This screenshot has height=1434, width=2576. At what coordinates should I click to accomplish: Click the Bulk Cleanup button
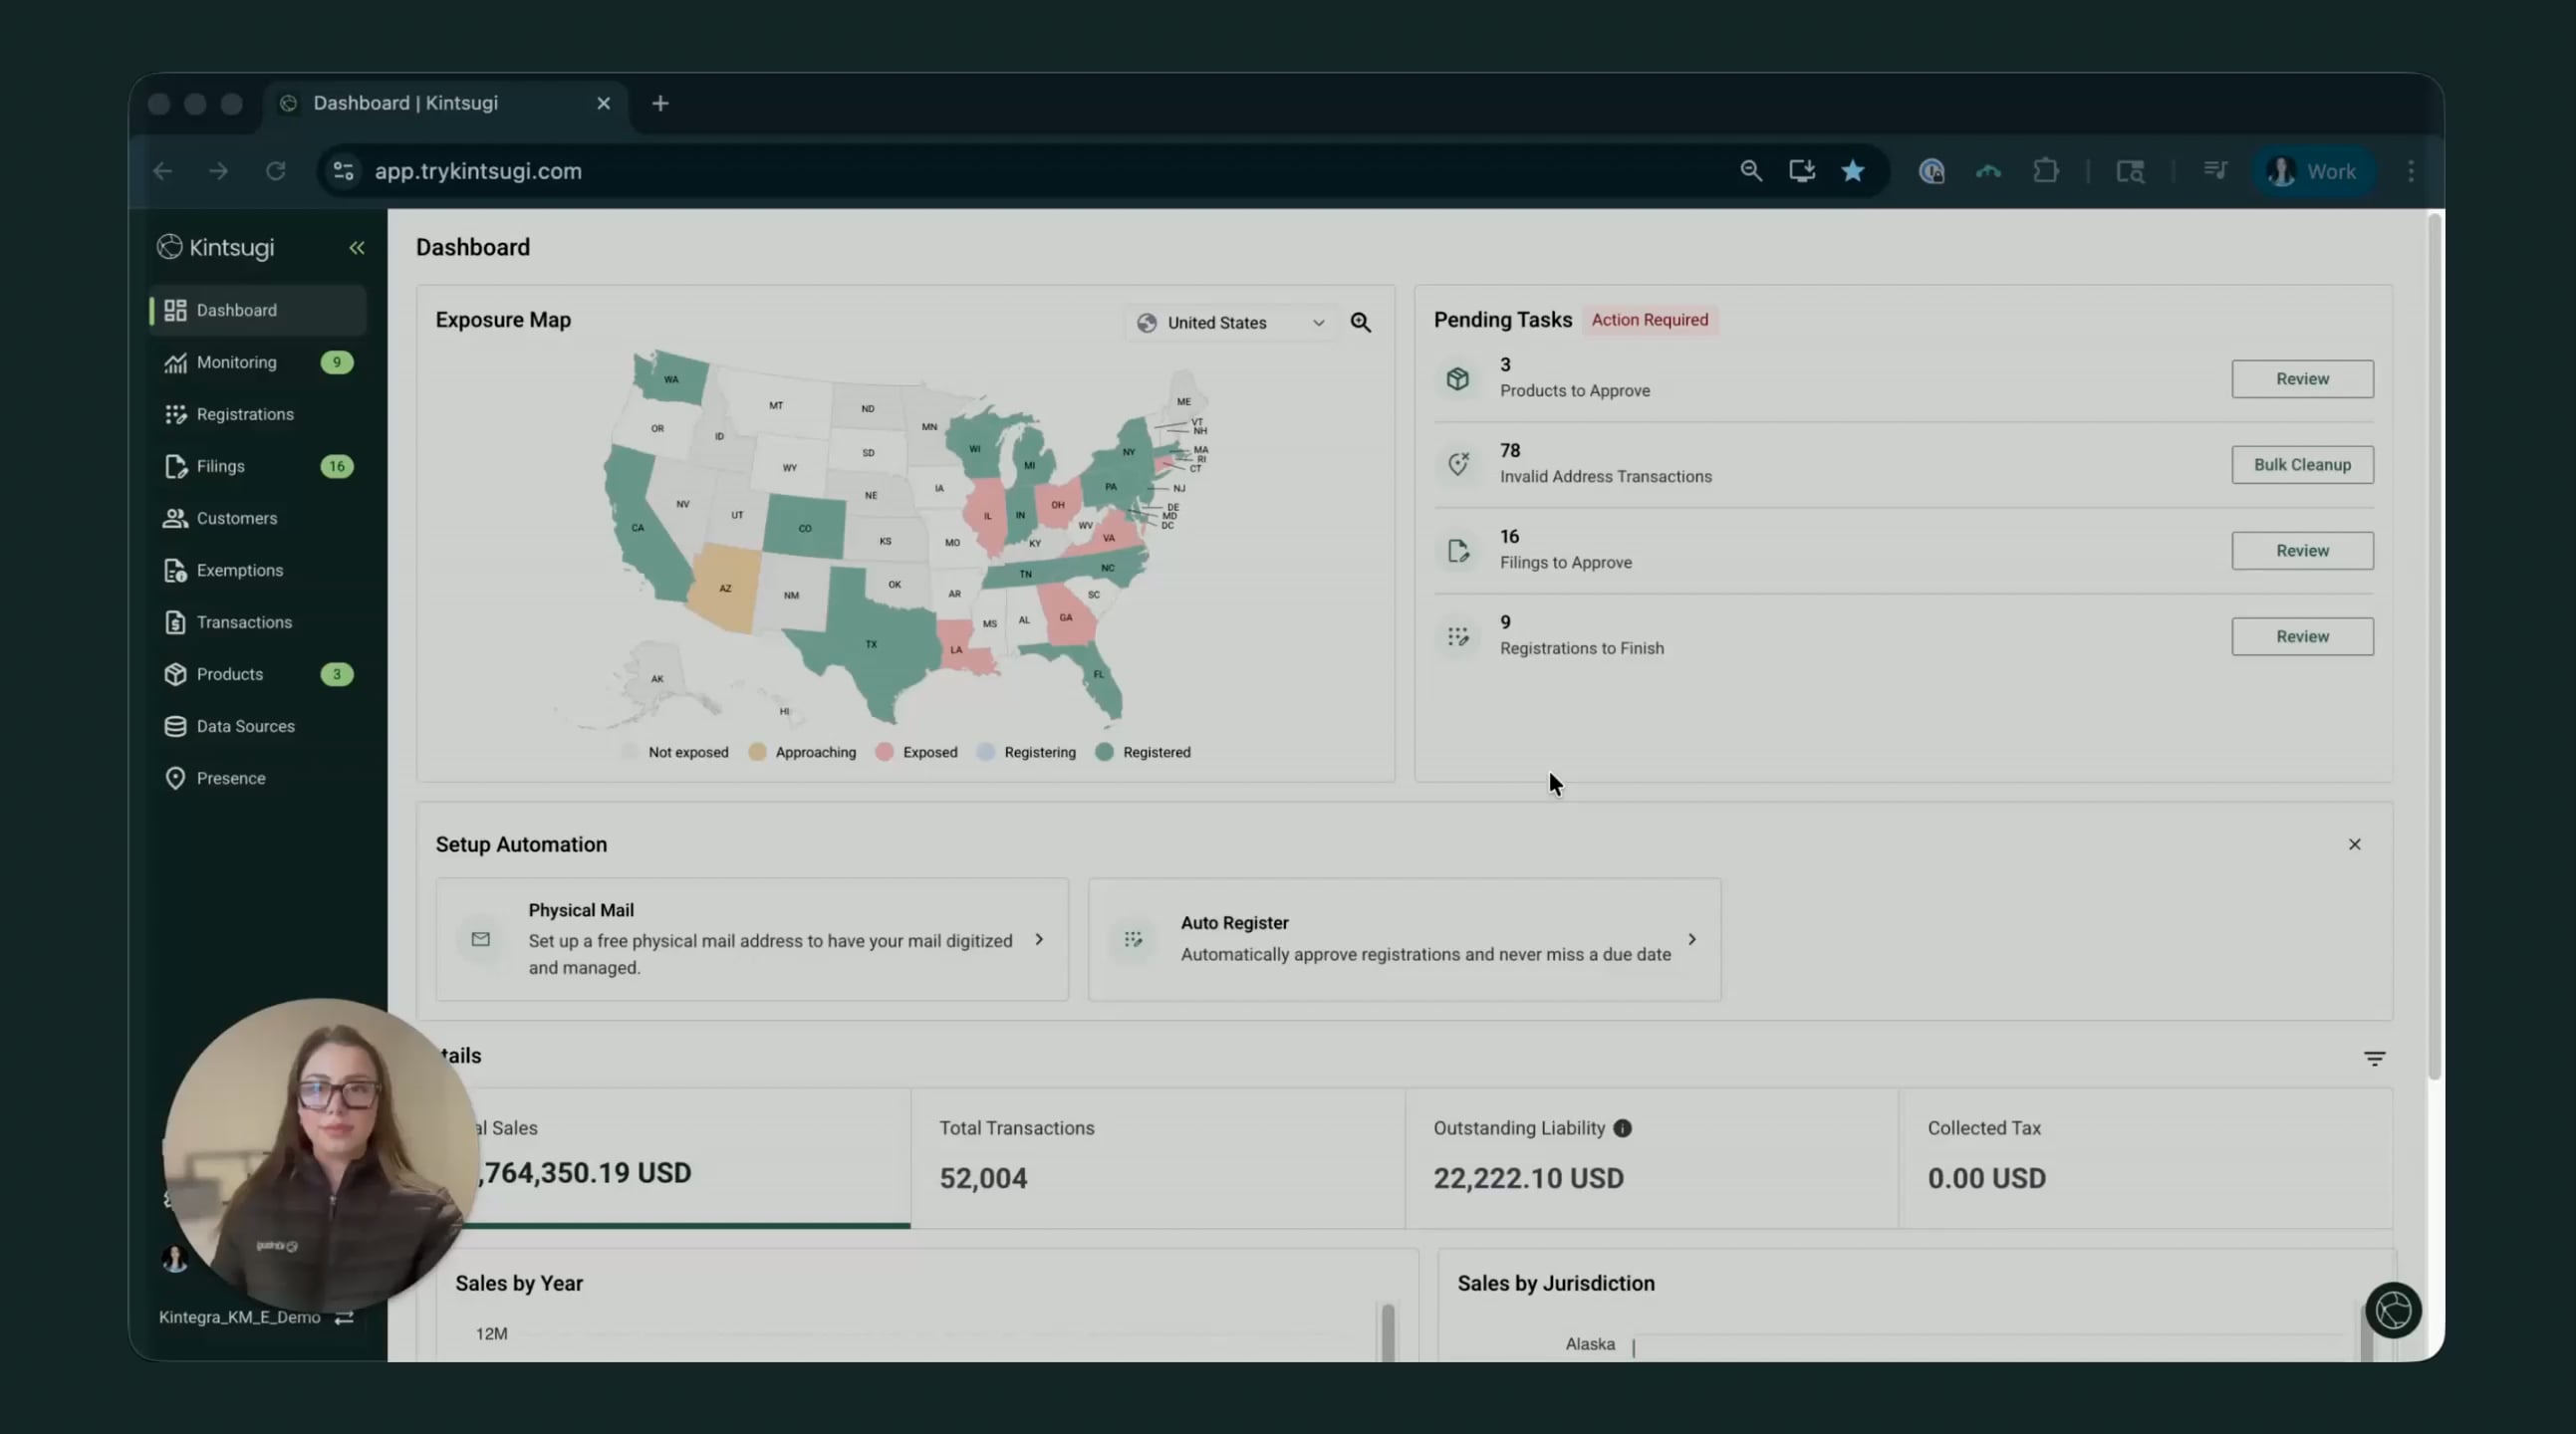(2301, 465)
